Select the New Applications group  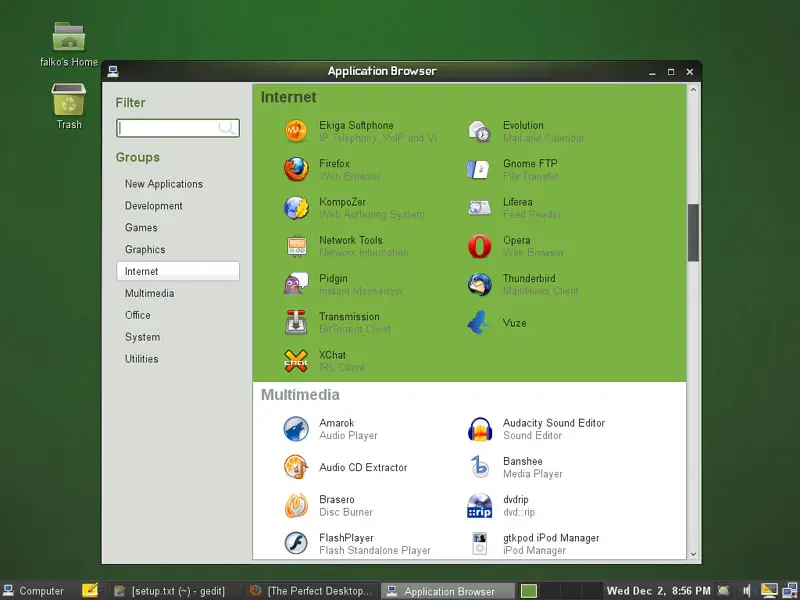[x=178, y=184]
